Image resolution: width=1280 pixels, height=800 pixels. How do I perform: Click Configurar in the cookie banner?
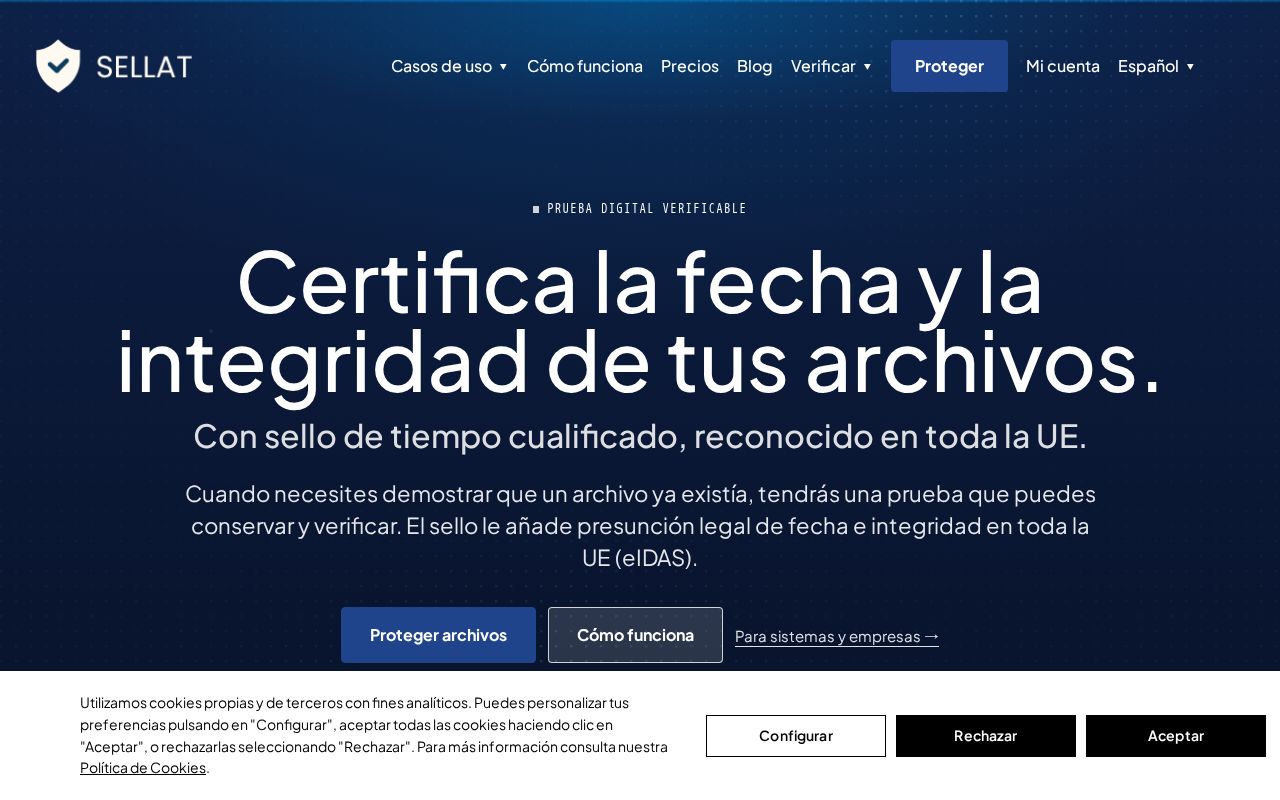pos(796,736)
